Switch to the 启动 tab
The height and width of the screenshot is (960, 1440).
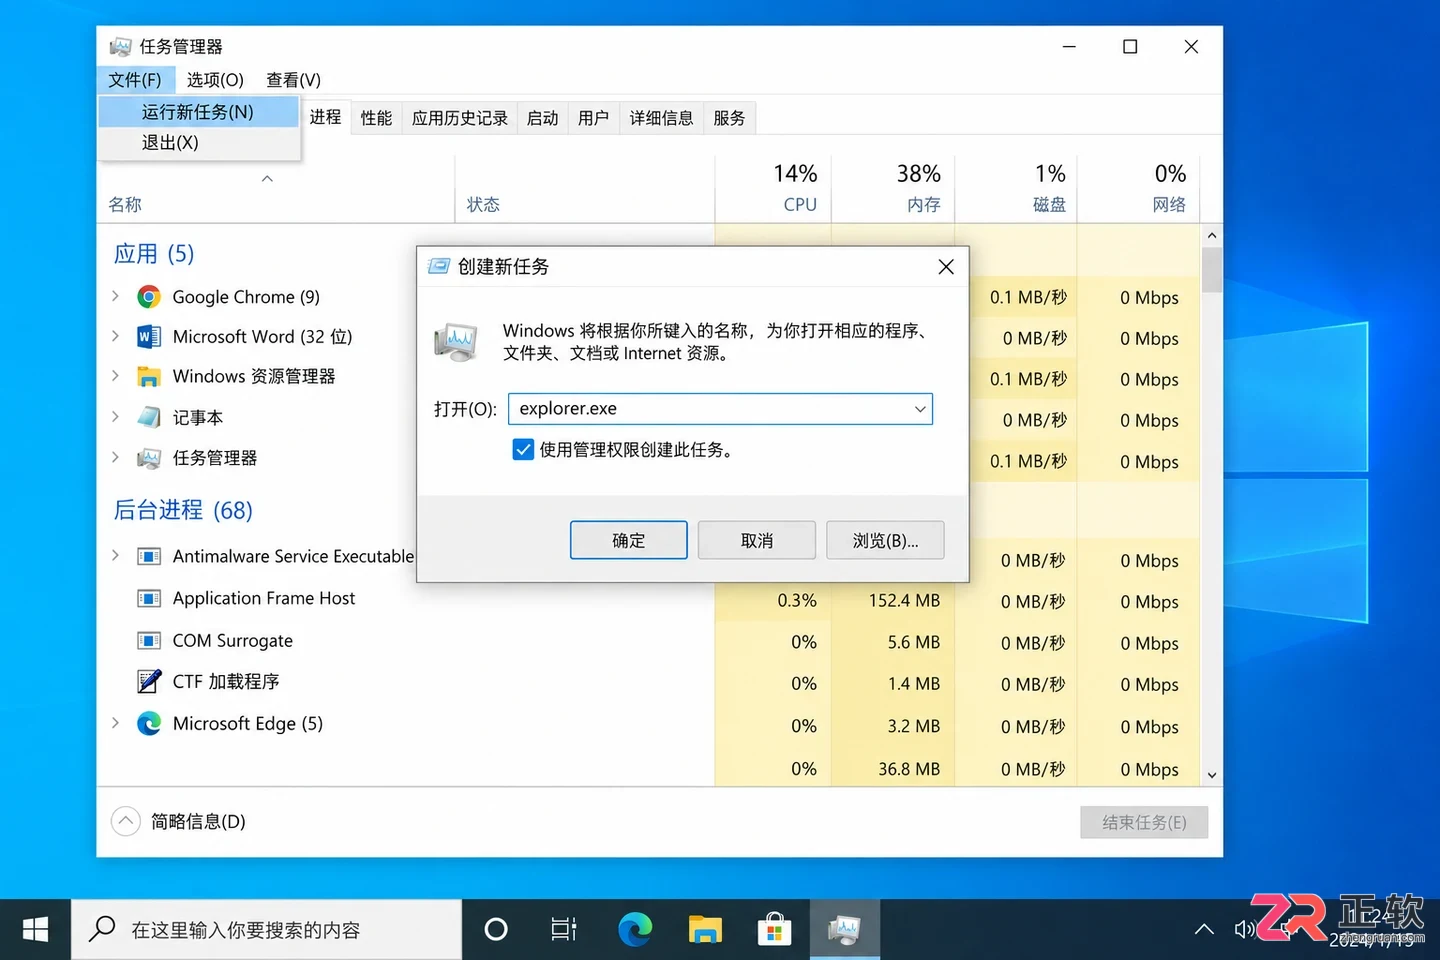tap(543, 118)
